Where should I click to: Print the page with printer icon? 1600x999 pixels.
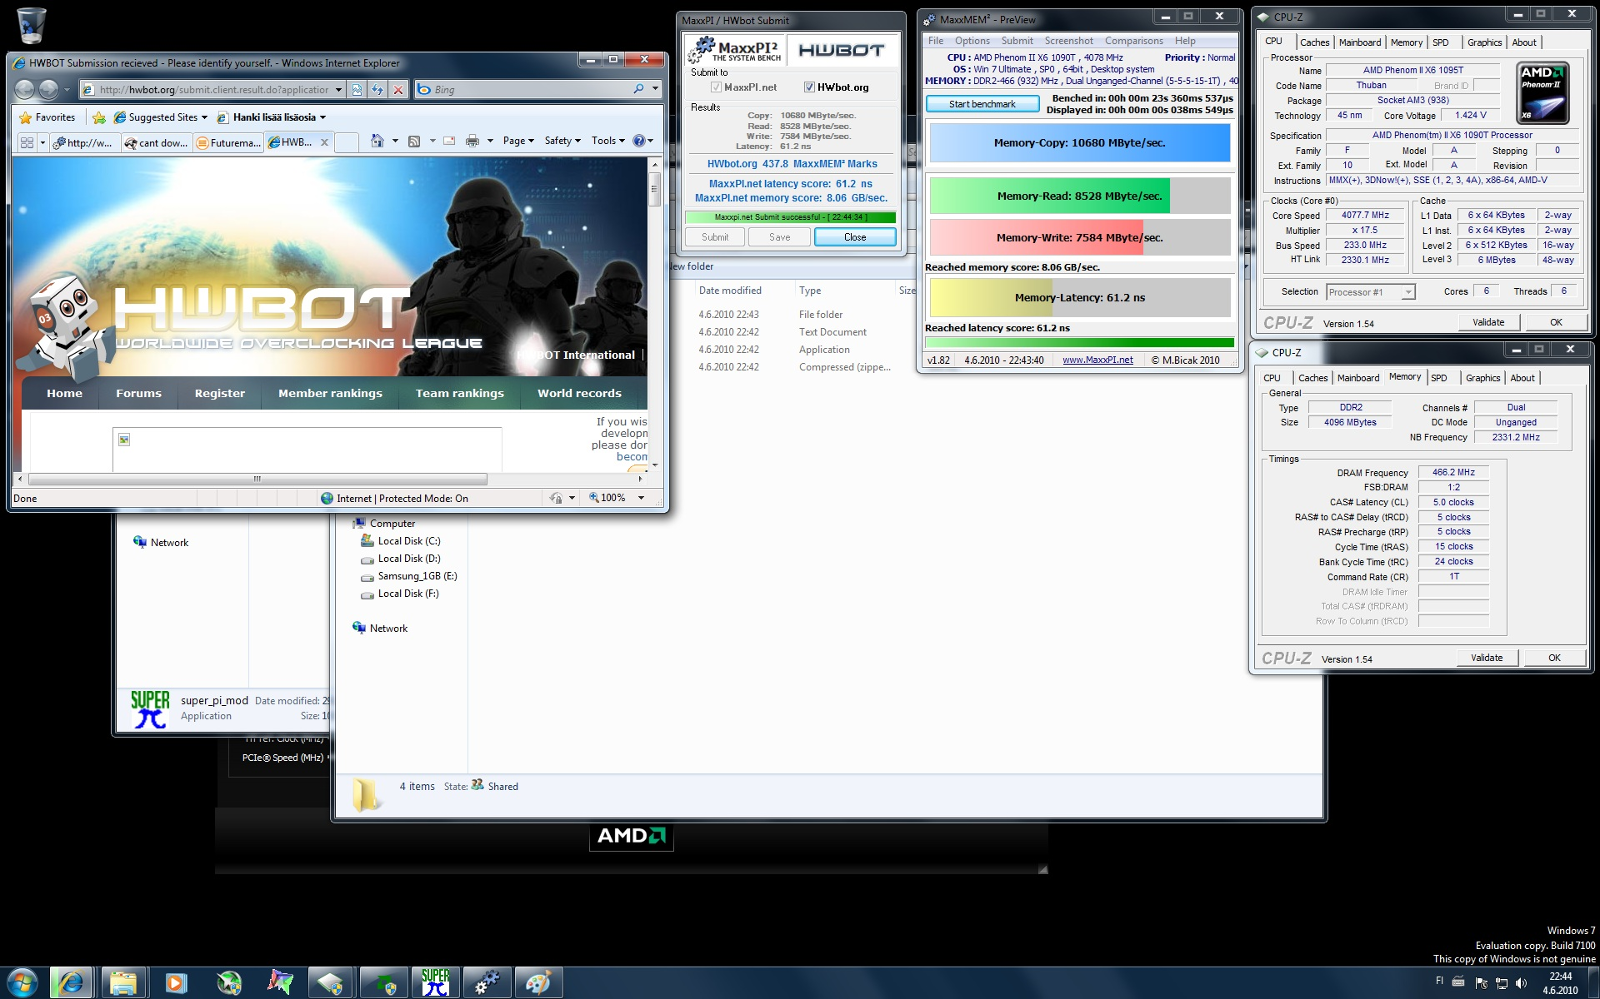pos(472,141)
